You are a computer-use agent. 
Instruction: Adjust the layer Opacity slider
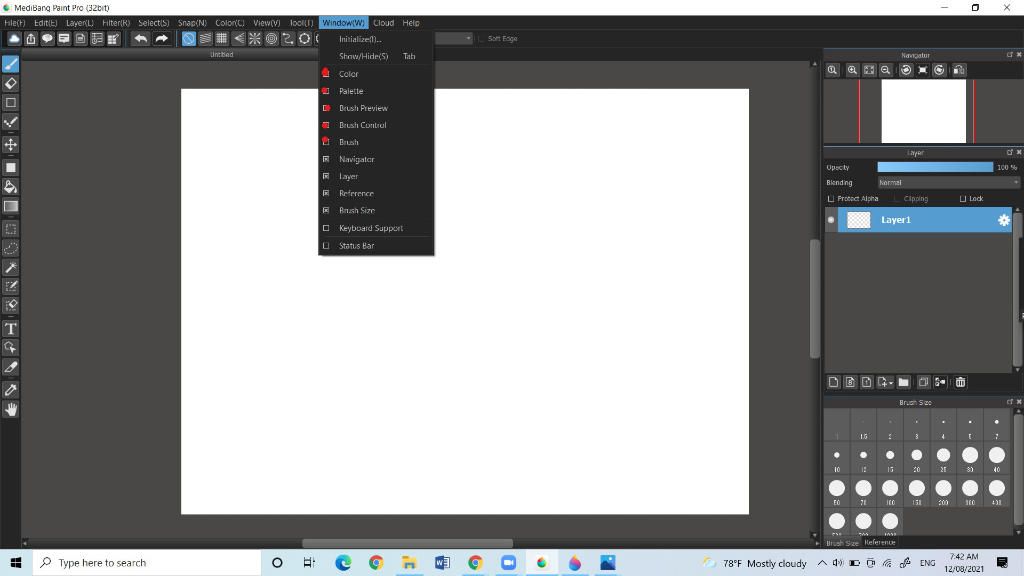[x=935, y=167]
